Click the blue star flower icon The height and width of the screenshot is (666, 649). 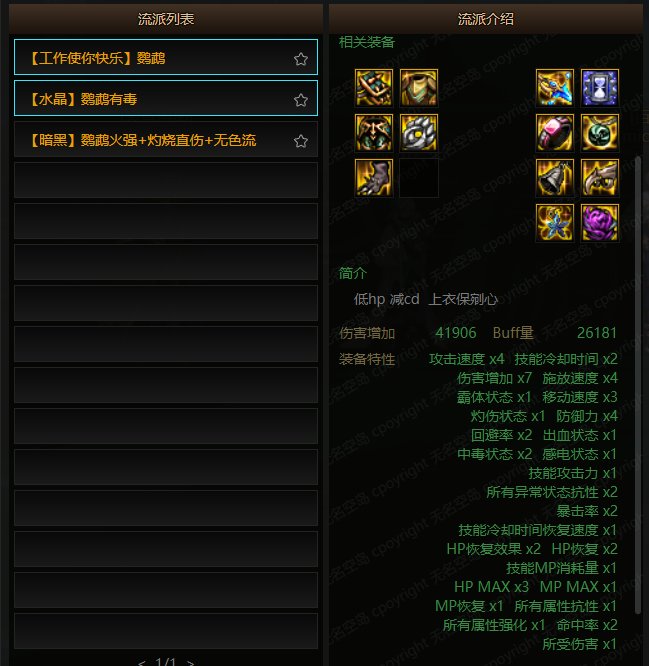(x=554, y=223)
